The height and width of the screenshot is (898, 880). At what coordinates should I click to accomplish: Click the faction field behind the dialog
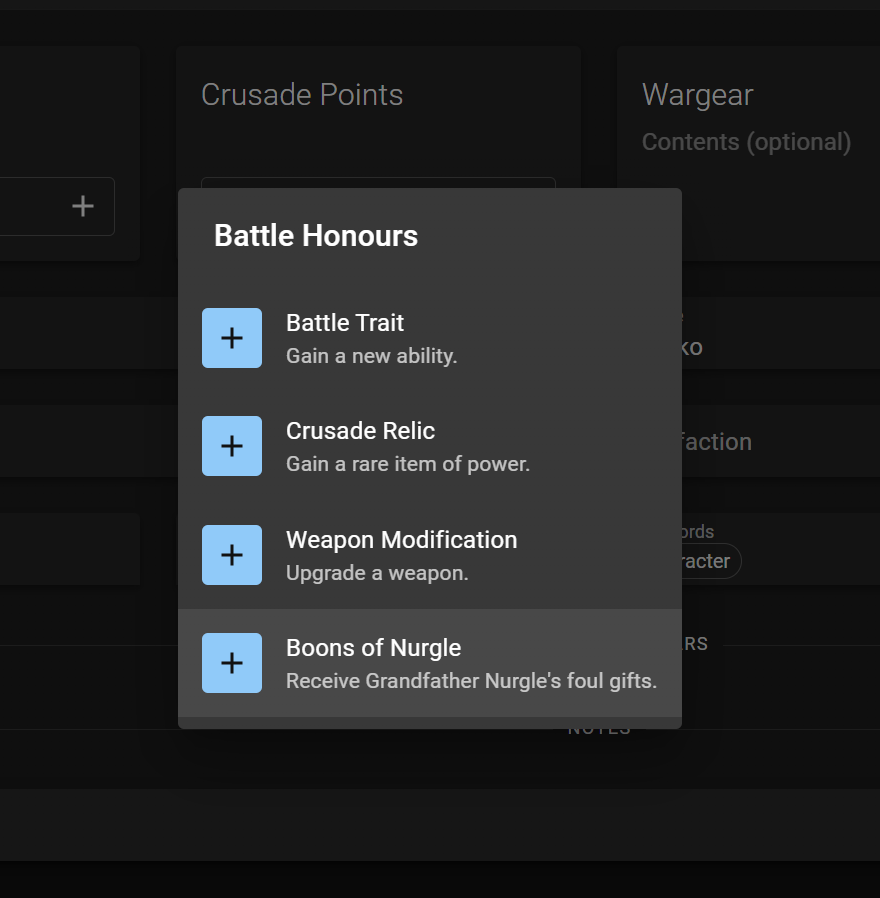tap(716, 442)
